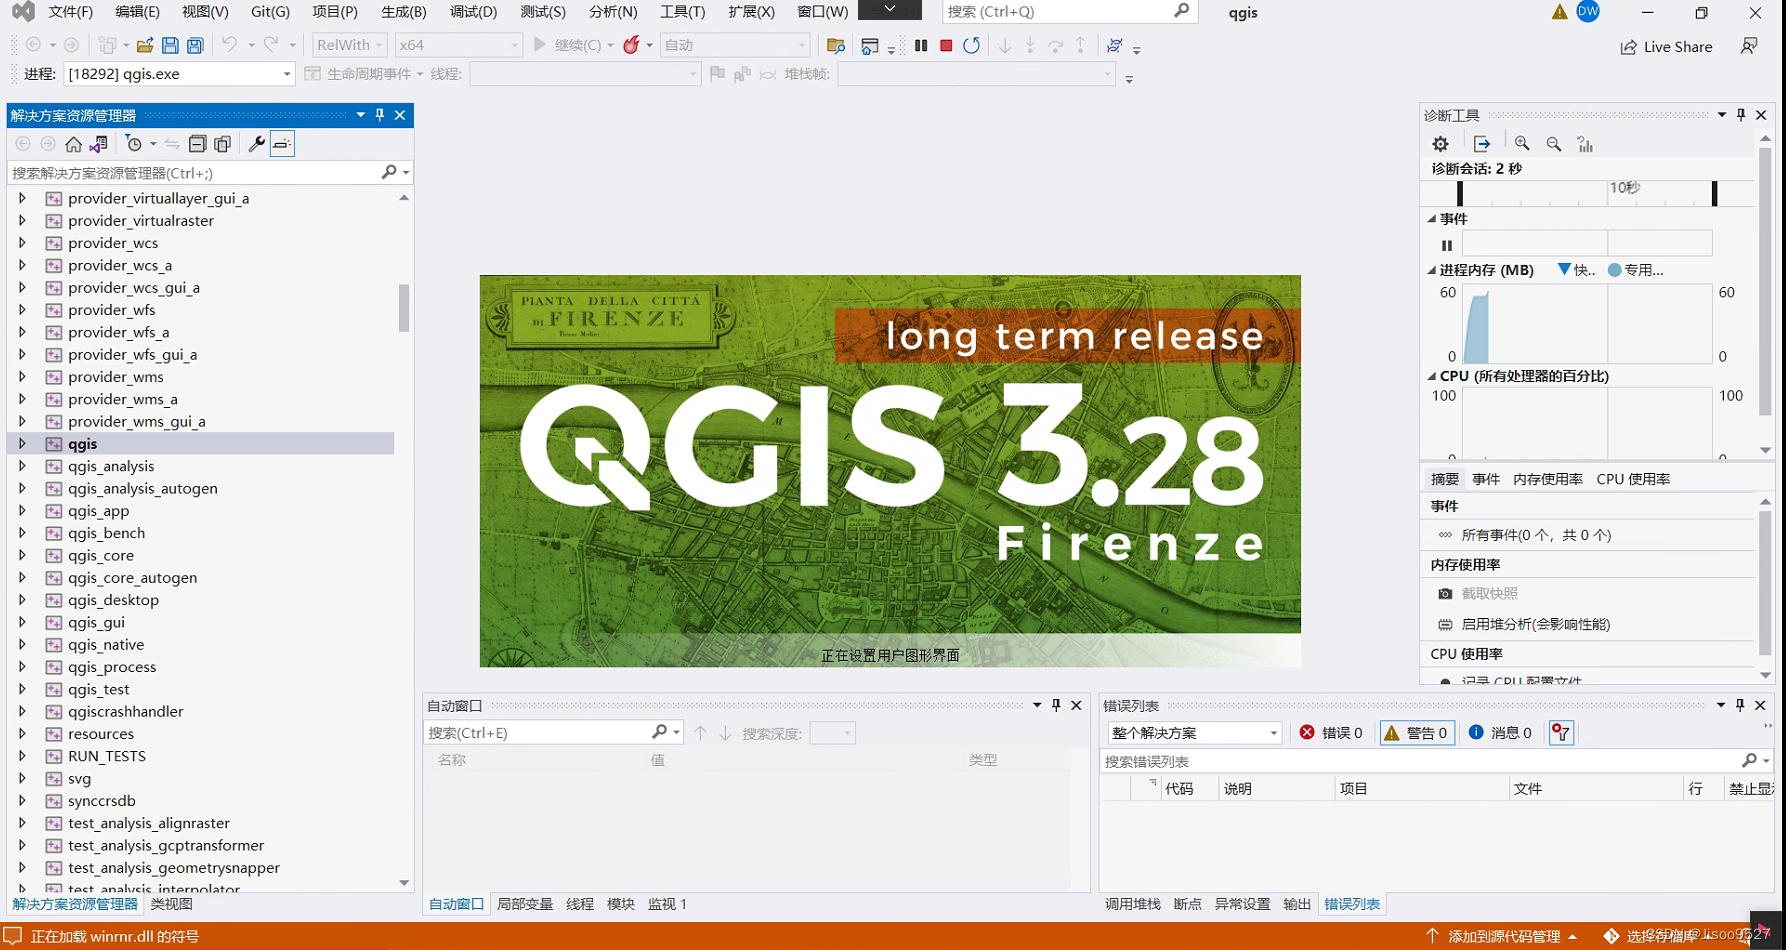Switch to the CPU 使用率 tab

pos(1633,478)
